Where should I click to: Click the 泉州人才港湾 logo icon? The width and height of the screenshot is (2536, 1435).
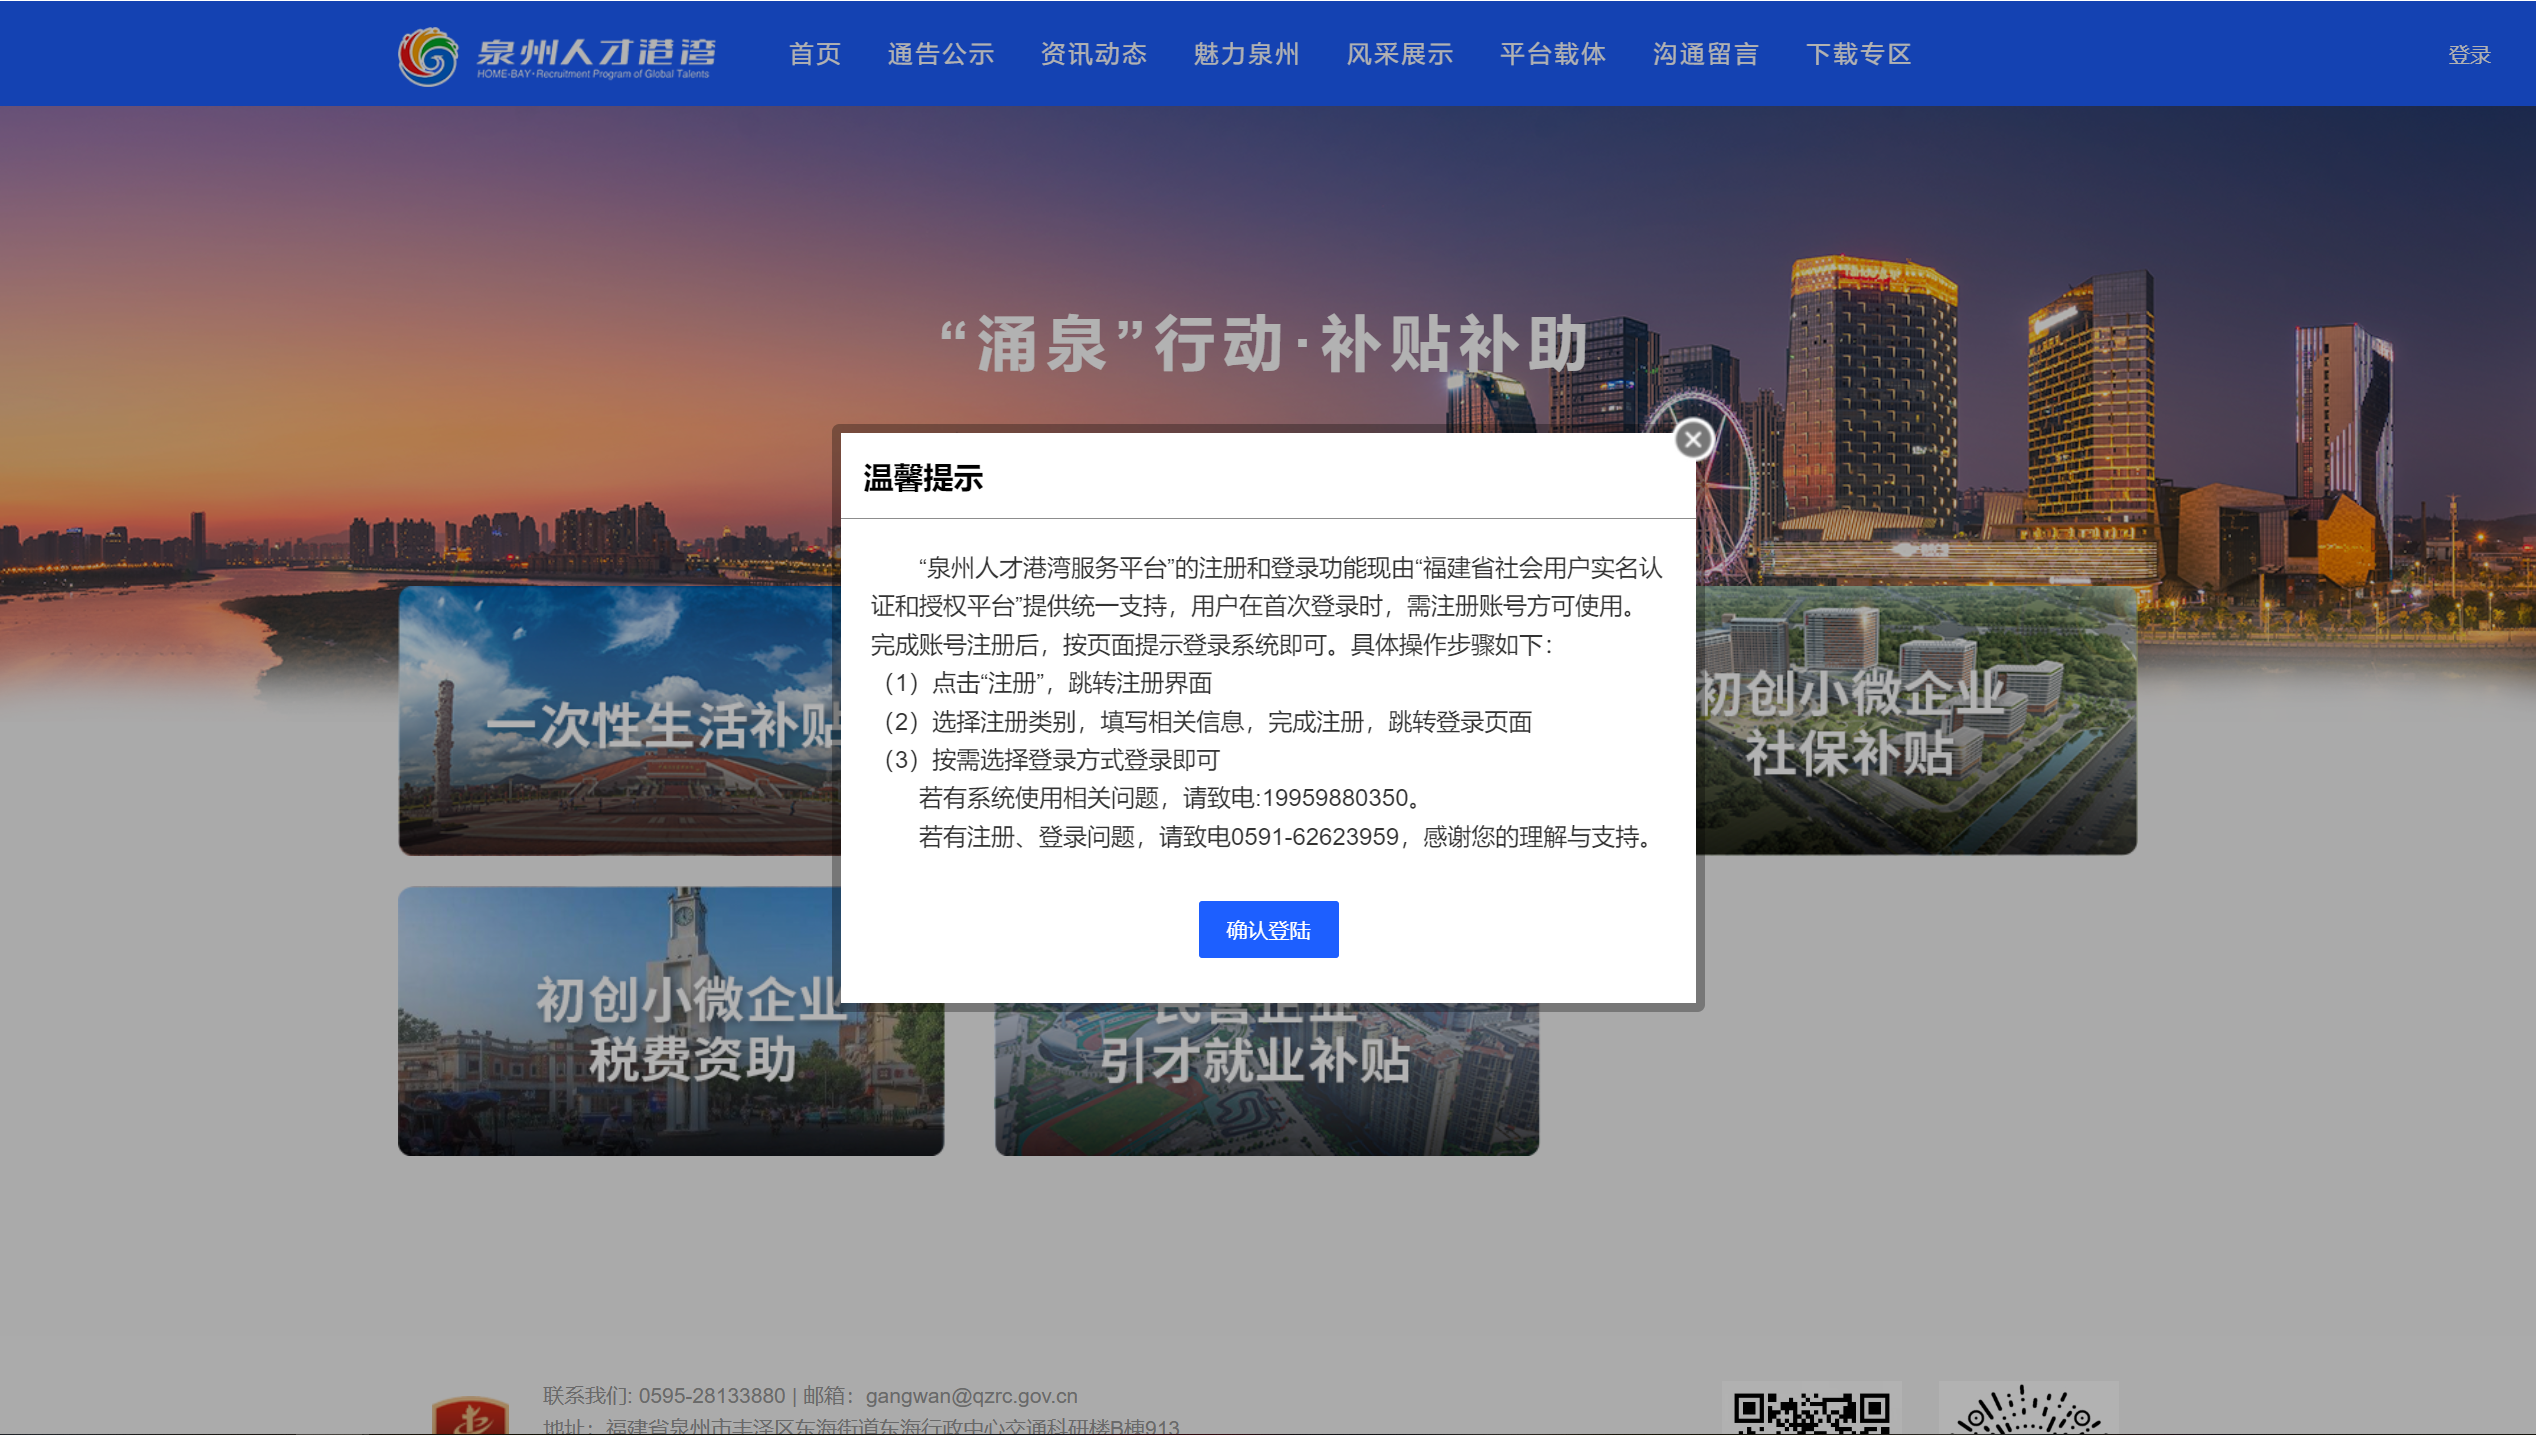click(x=428, y=56)
